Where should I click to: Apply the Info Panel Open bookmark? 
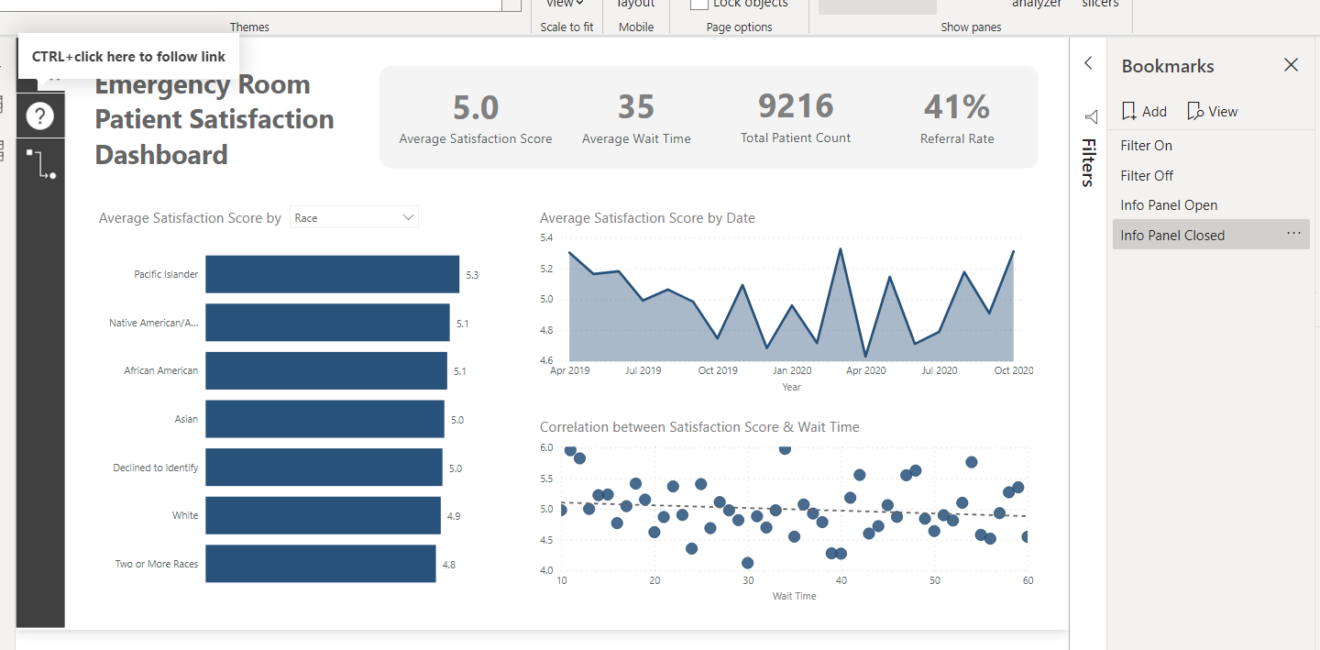tap(1168, 204)
